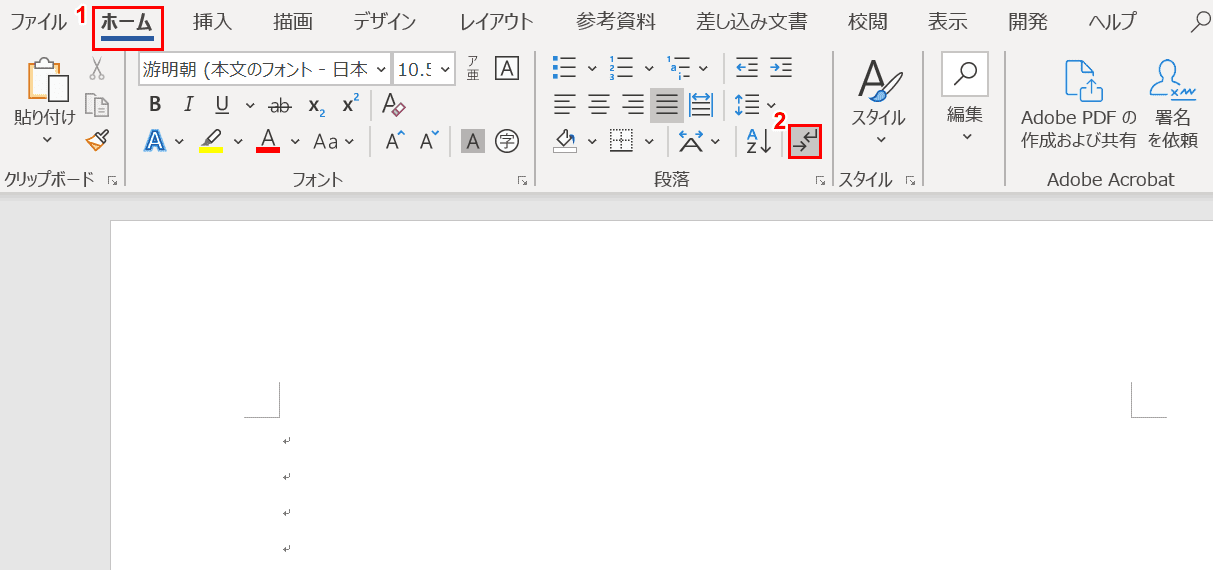Align text right
Image resolution: width=1213 pixels, height=570 pixels.
[633, 104]
